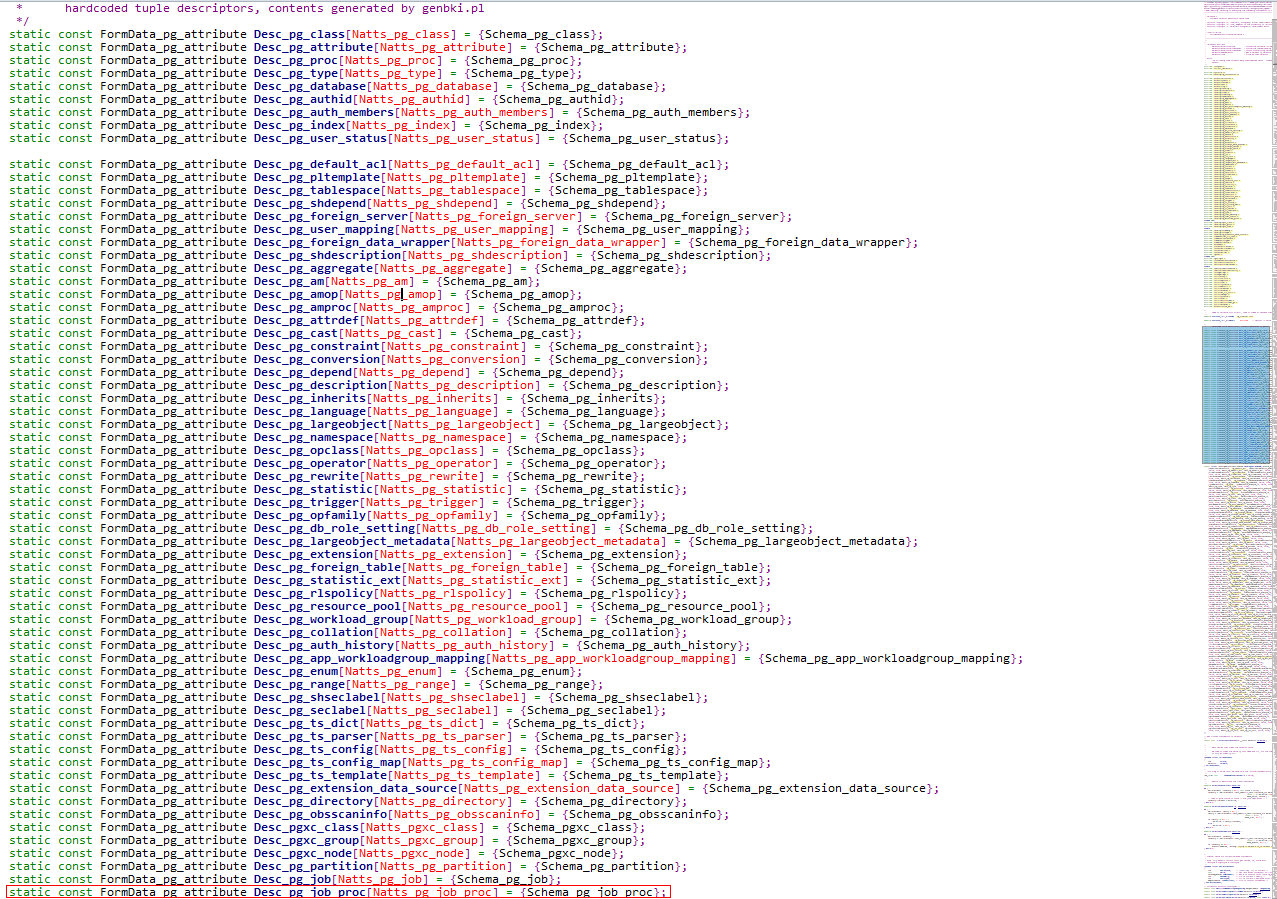Click Desc_pg_enum array name

(x=296, y=671)
